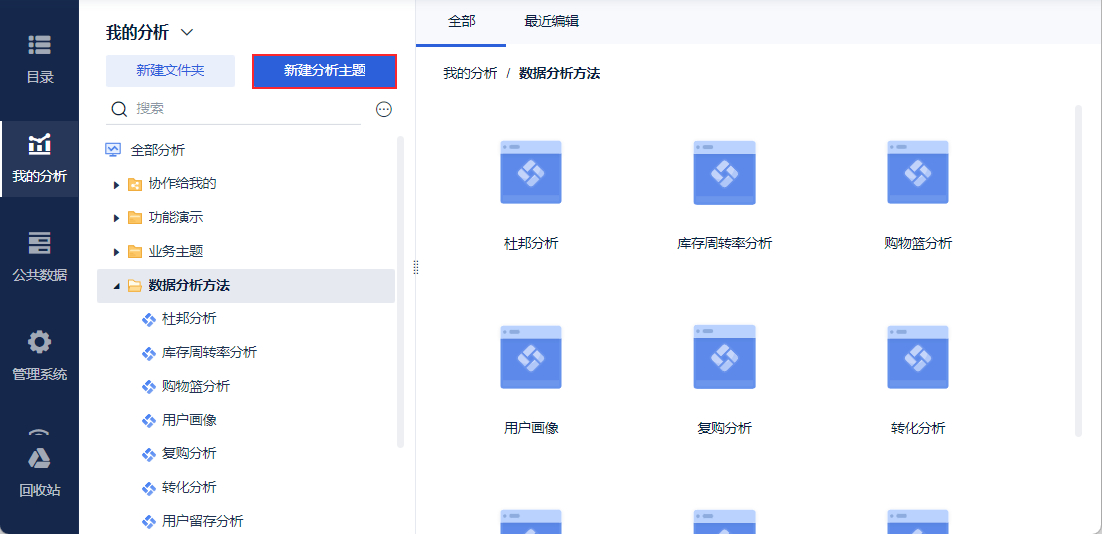Image resolution: width=1102 pixels, height=534 pixels.
Task: Open the 复购分析 card thumbnail
Action: click(x=725, y=357)
